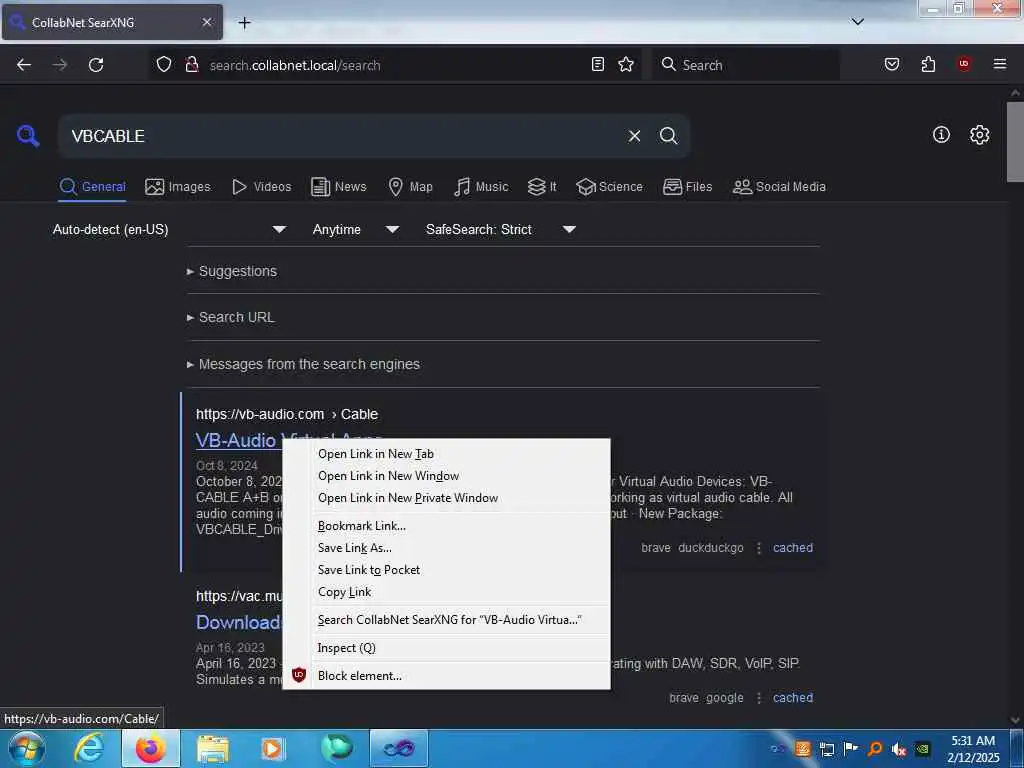
Task: Open cached link of vac result
Action: point(793,698)
